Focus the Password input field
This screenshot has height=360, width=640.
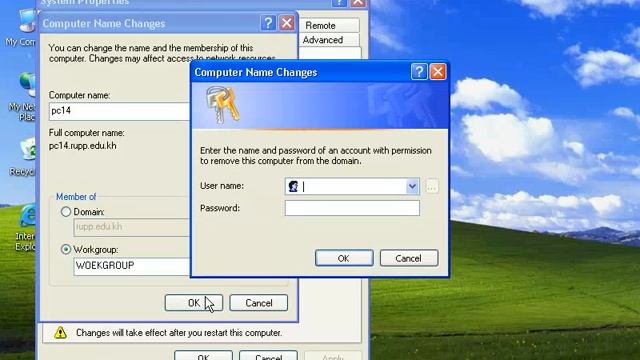click(352, 208)
